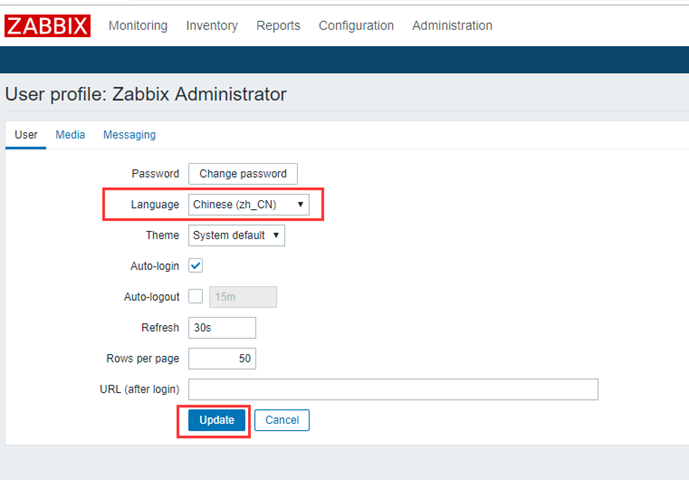Image resolution: width=689 pixels, height=480 pixels.
Task: Open the Configuration menu
Action: coord(356,26)
